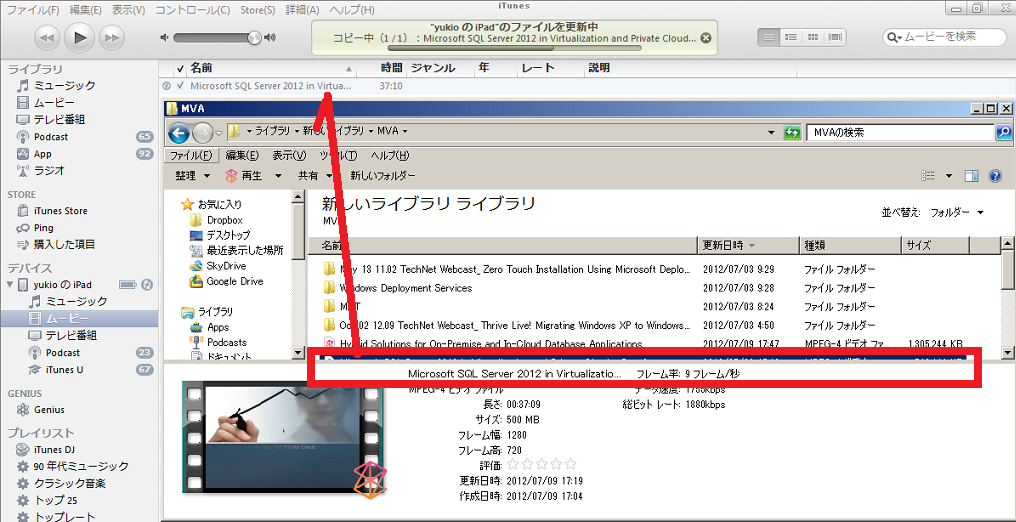The height and width of the screenshot is (522, 1016).
Task: Click the eject icon beside yukio の iPad
Action: (147, 285)
